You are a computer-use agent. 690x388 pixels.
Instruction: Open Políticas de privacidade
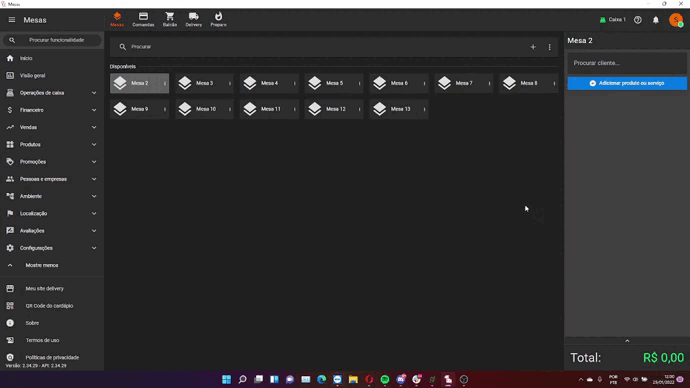coord(52,357)
